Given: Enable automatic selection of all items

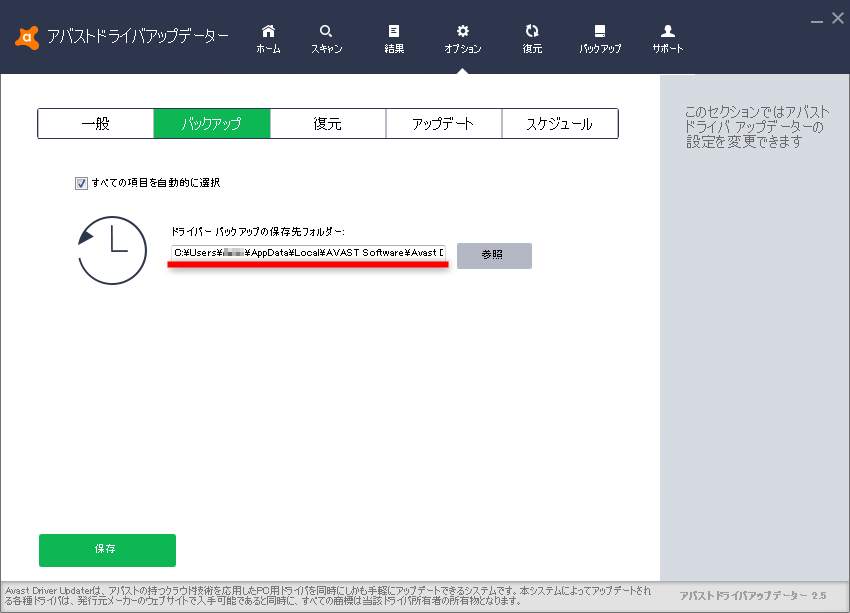Looking at the screenshot, I should click(81, 183).
